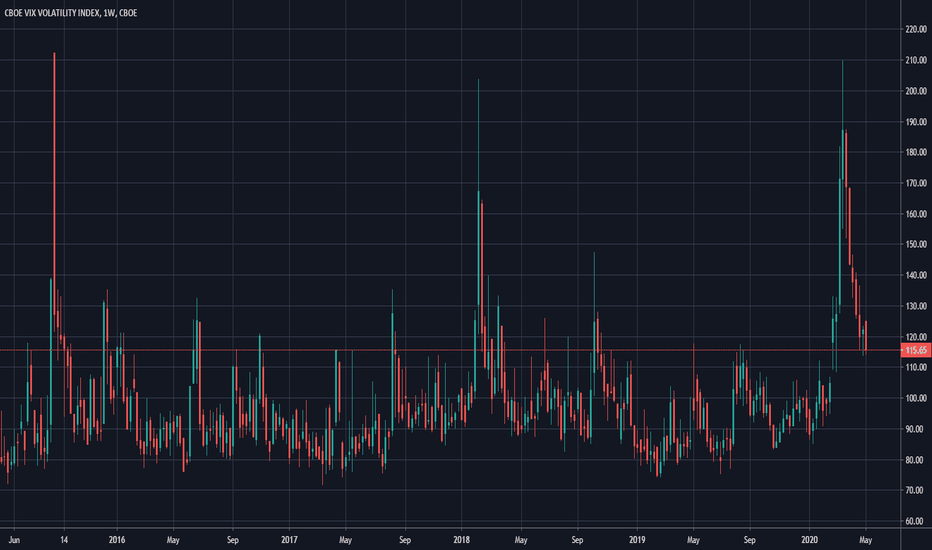This screenshot has width=932, height=550.
Task: Click the red dotted current price line
Action: (x=451, y=350)
